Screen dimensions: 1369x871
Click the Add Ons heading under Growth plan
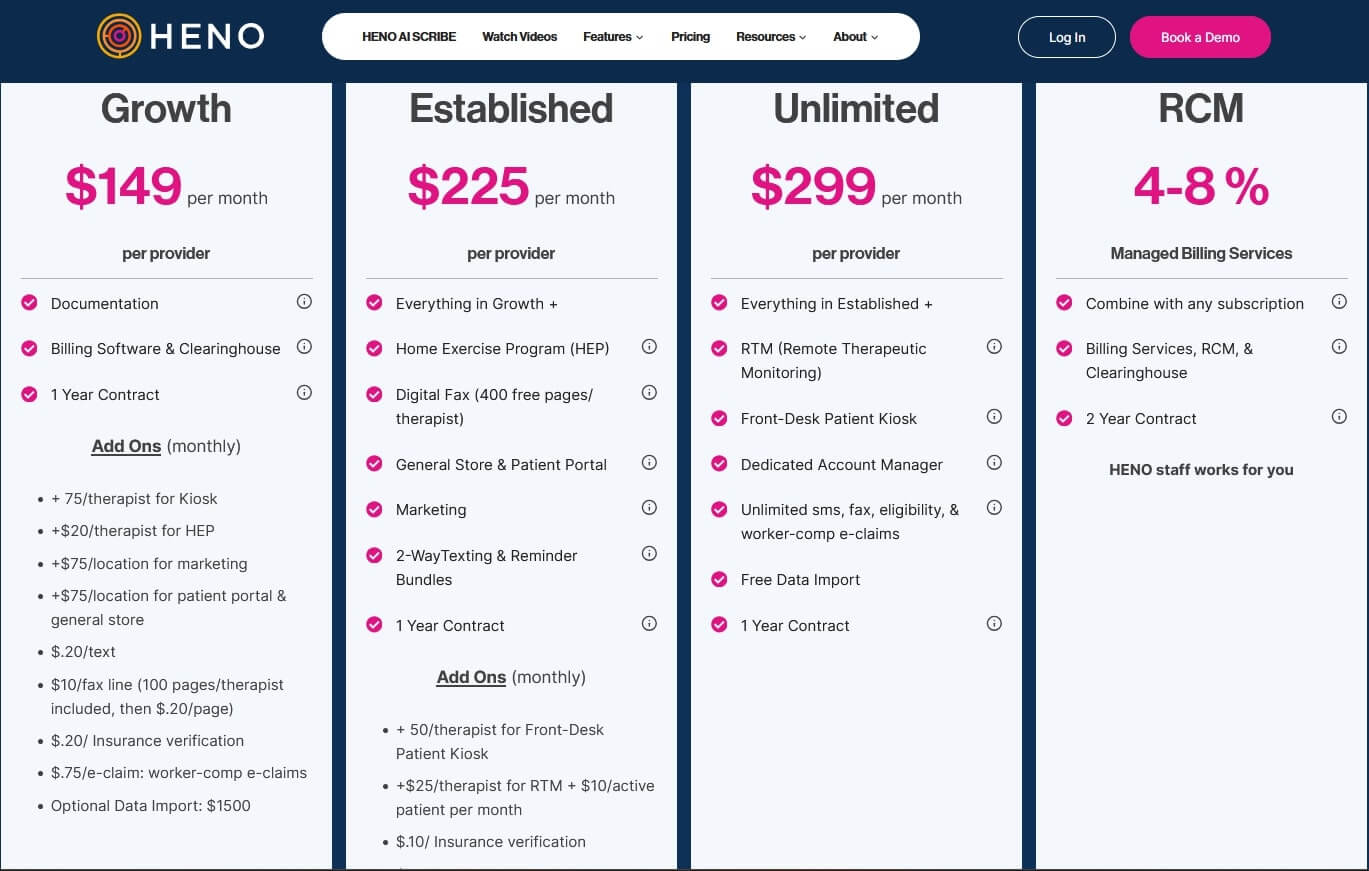coord(126,446)
